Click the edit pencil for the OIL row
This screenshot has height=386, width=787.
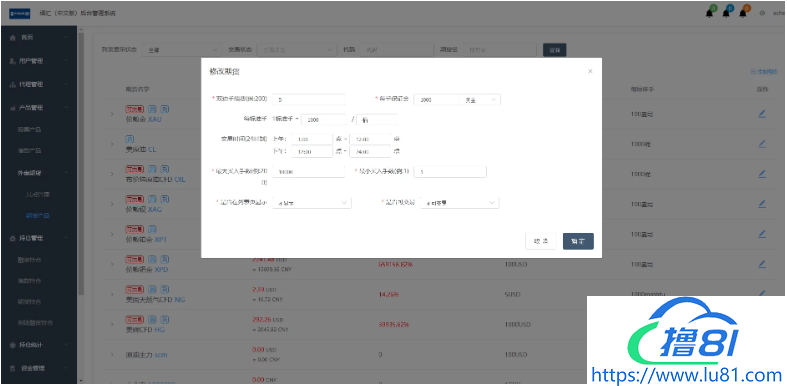coord(762,174)
